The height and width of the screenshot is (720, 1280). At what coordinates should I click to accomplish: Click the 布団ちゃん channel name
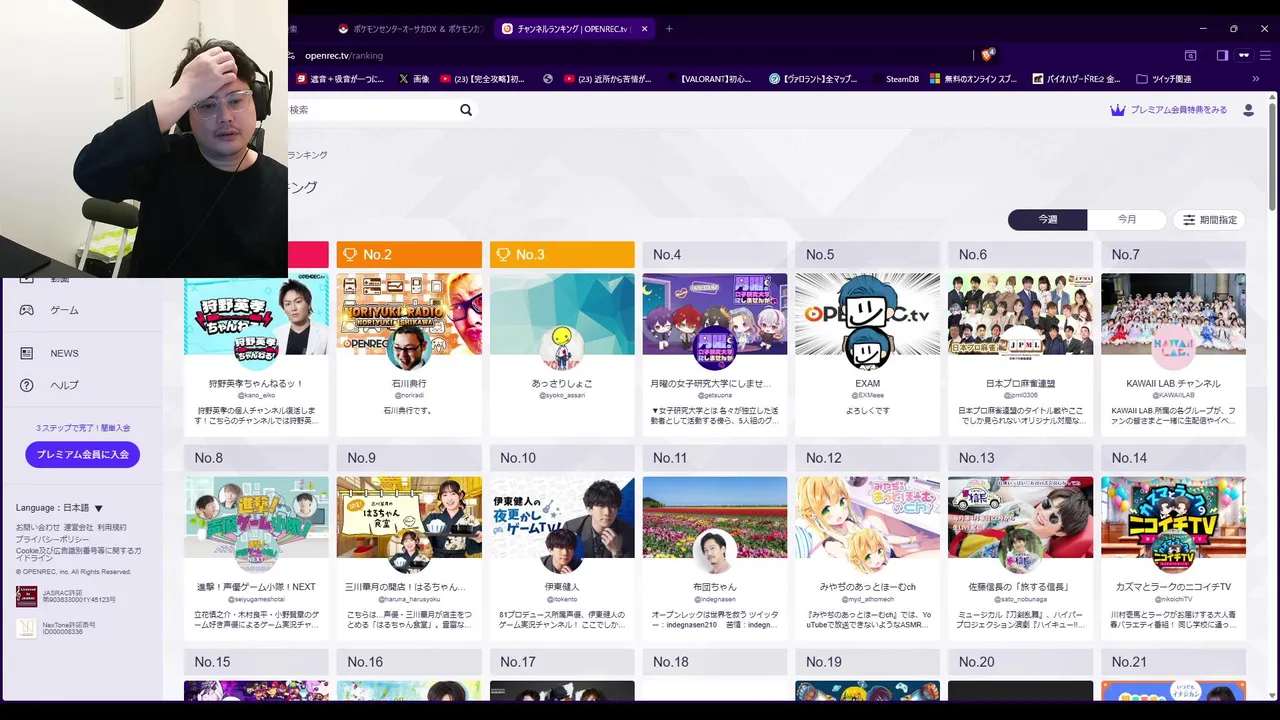click(x=715, y=587)
